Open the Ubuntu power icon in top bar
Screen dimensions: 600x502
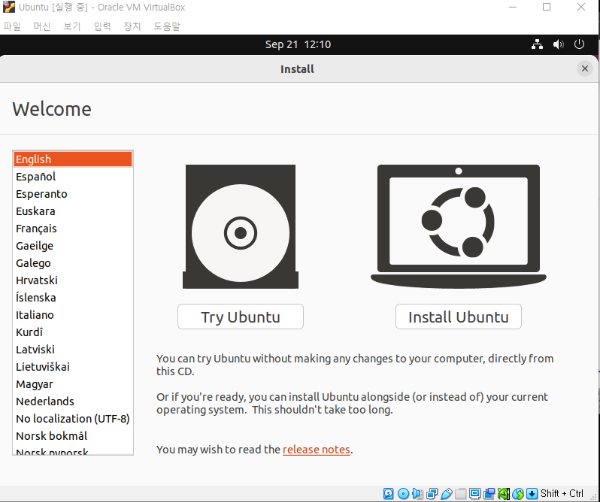coord(579,44)
